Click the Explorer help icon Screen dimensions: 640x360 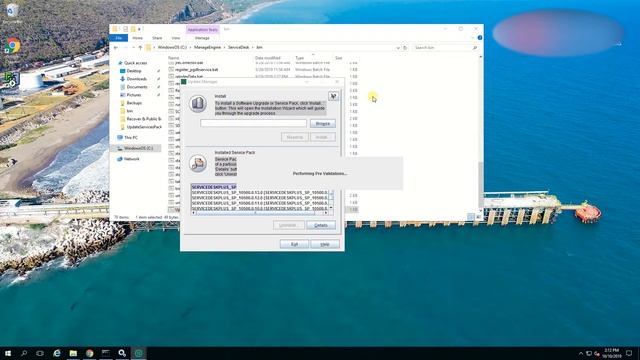tap(480, 38)
